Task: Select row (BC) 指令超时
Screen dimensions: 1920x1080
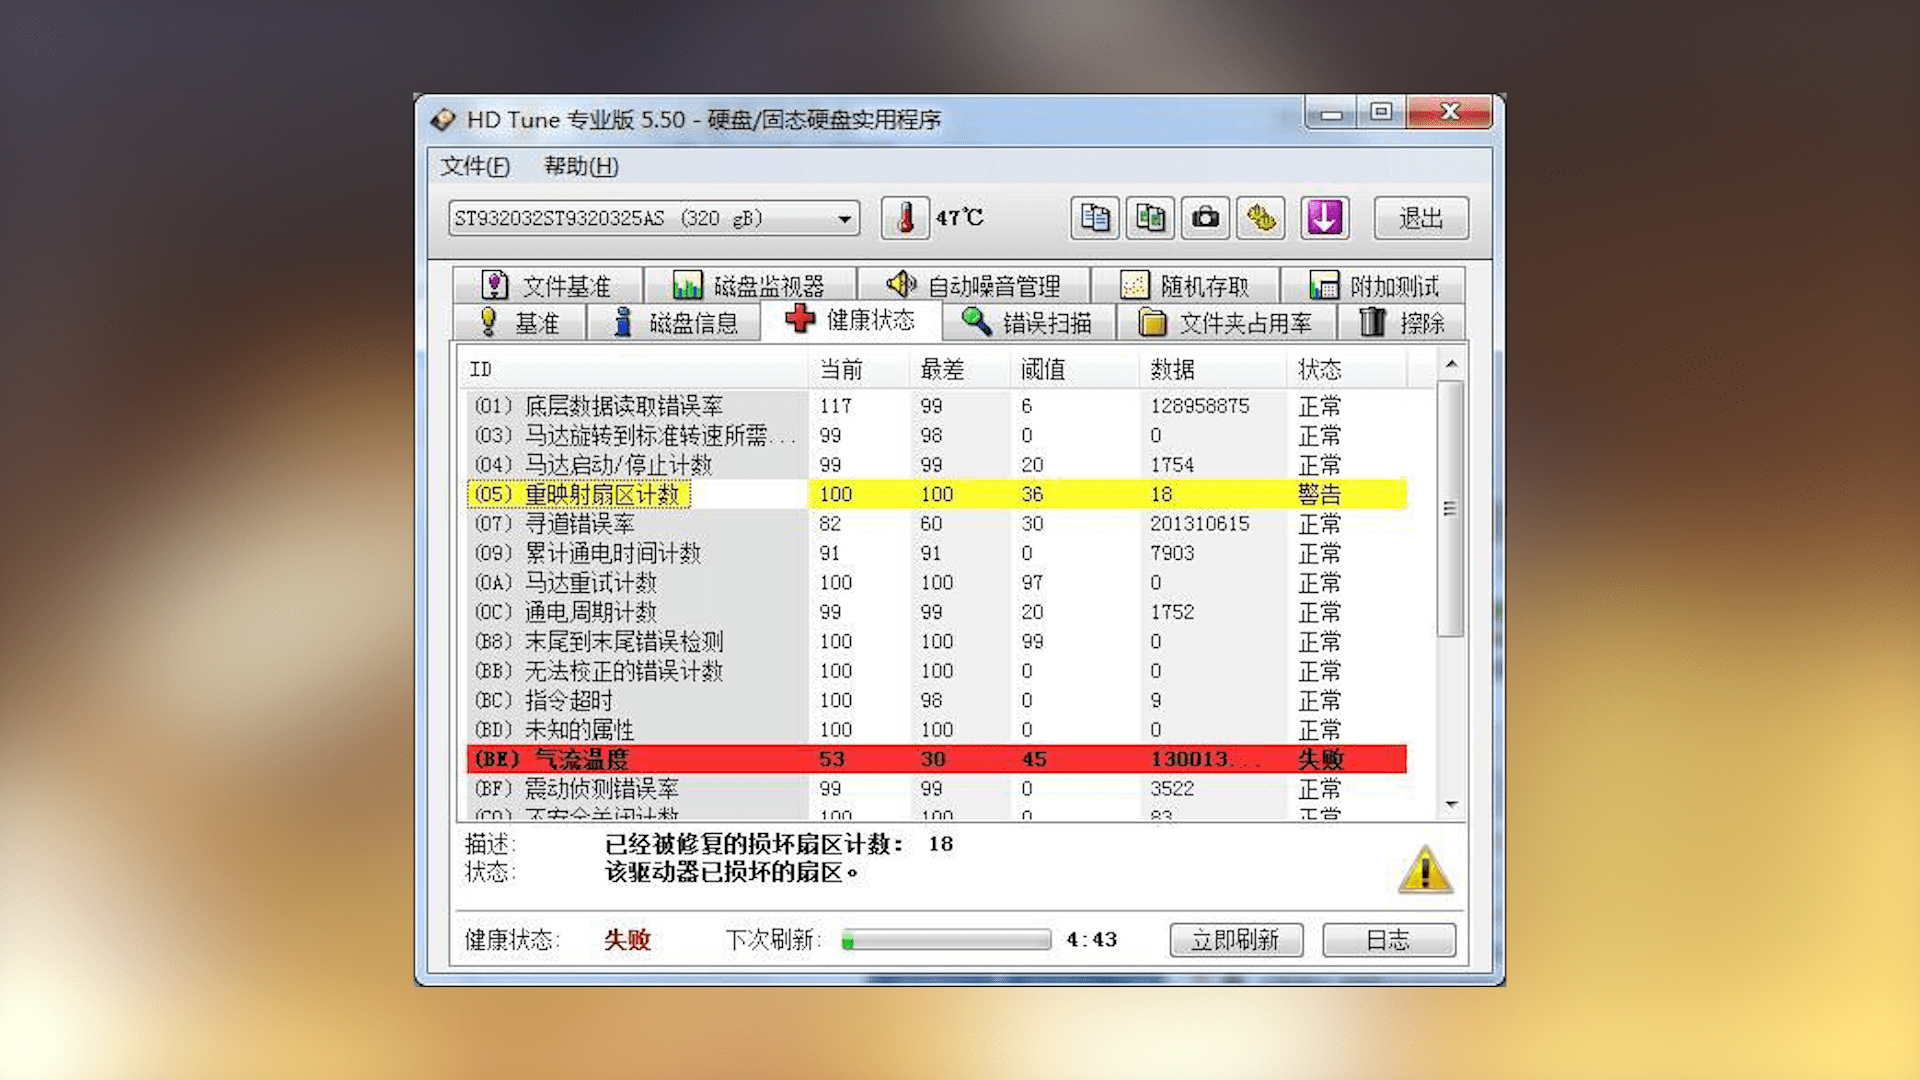Action: click(x=937, y=700)
